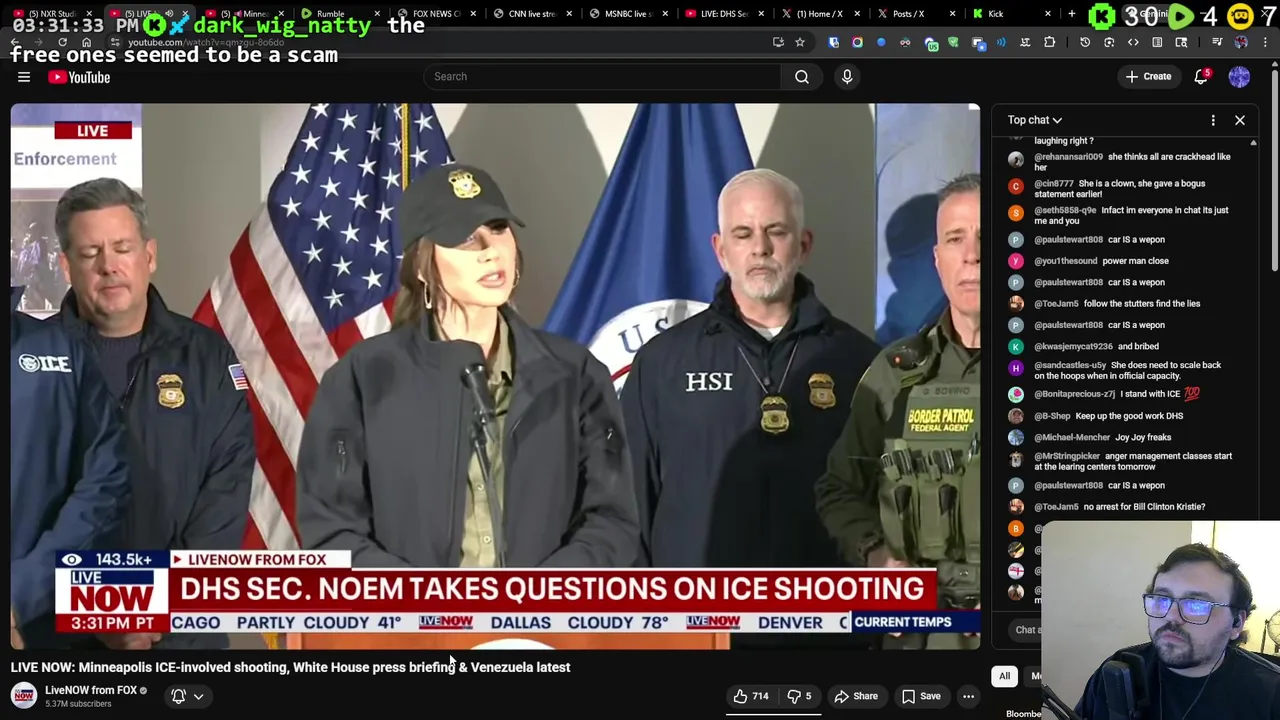Switch to the Home / X tab
The width and height of the screenshot is (1280, 720).
tap(822, 14)
